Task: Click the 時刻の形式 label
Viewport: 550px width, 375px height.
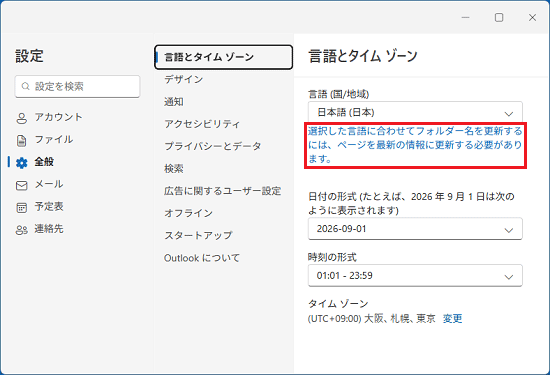Action: coord(332,257)
